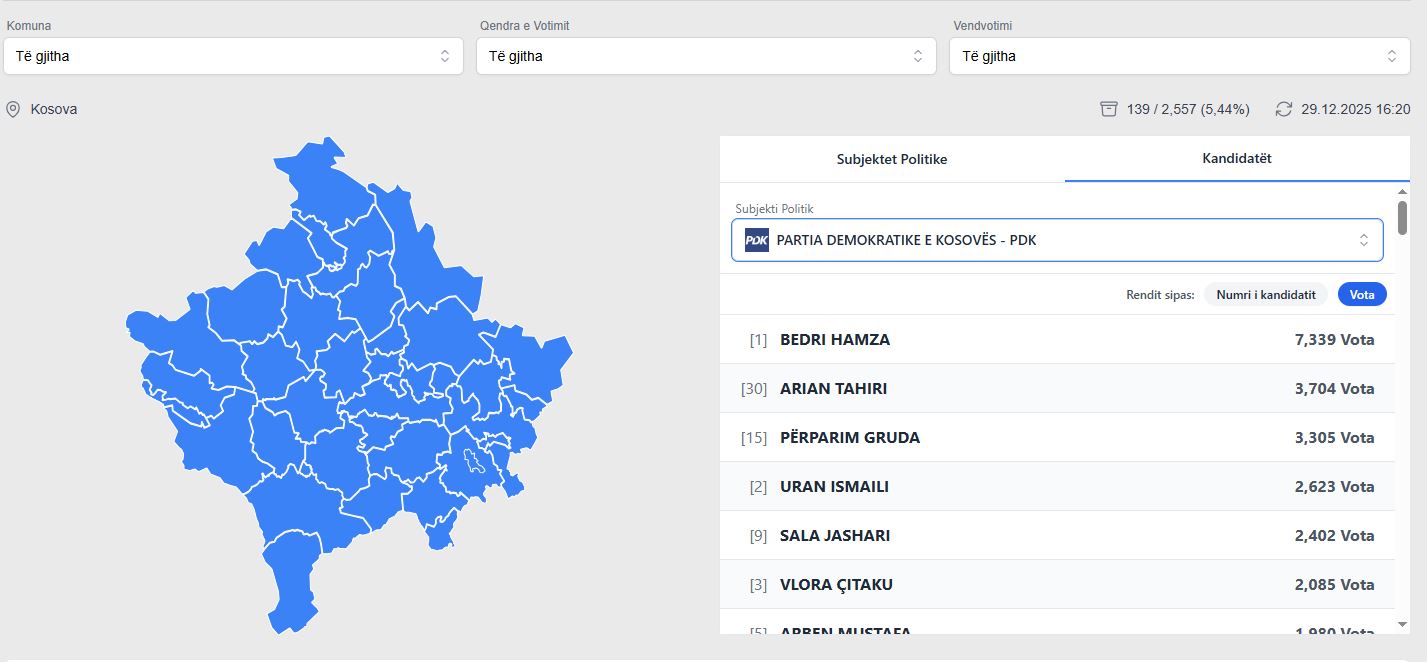Image resolution: width=1427 pixels, height=662 pixels.
Task: Open the Komuna dropdown
Action: 233,56
